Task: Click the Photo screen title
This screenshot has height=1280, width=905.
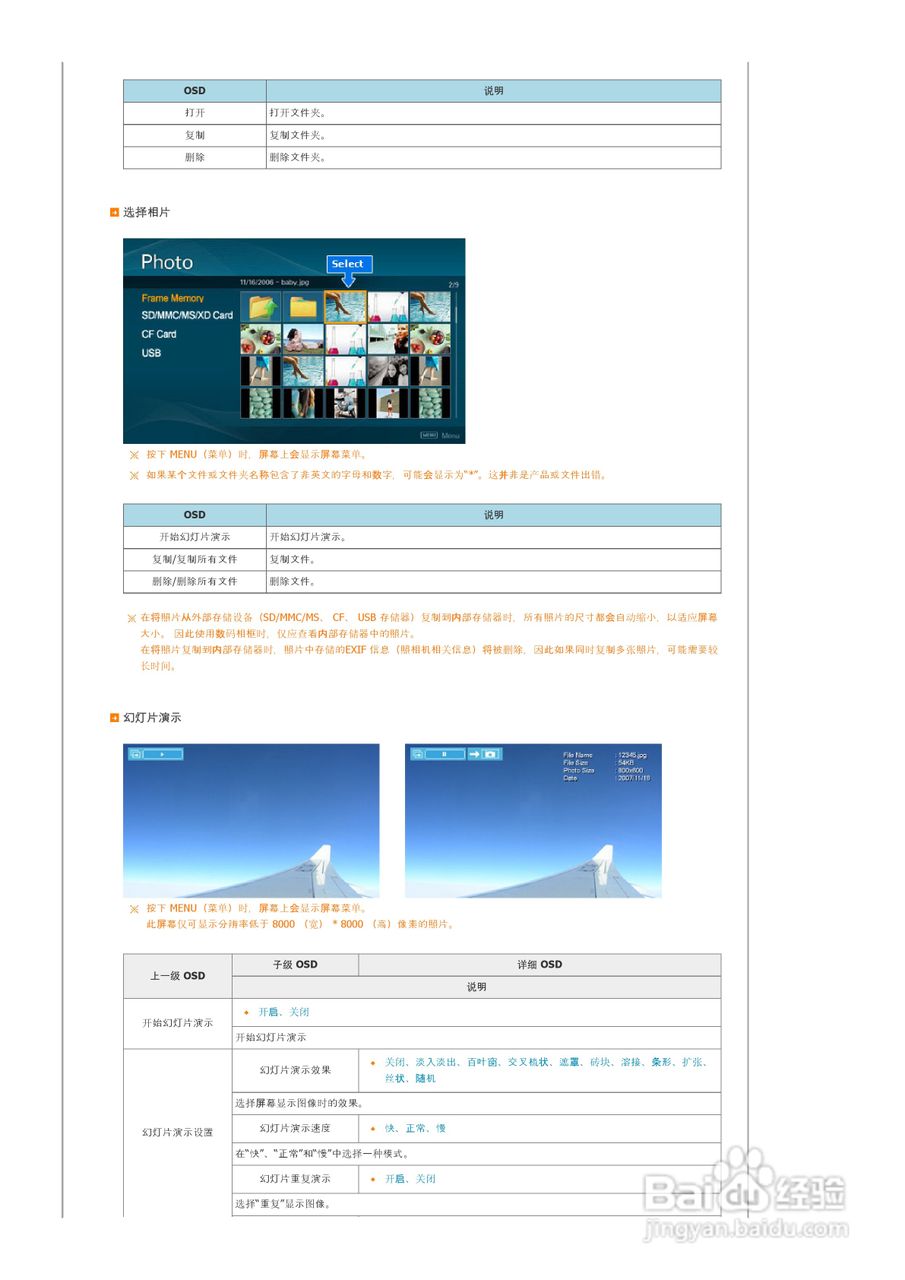Action: pos(168,262)
